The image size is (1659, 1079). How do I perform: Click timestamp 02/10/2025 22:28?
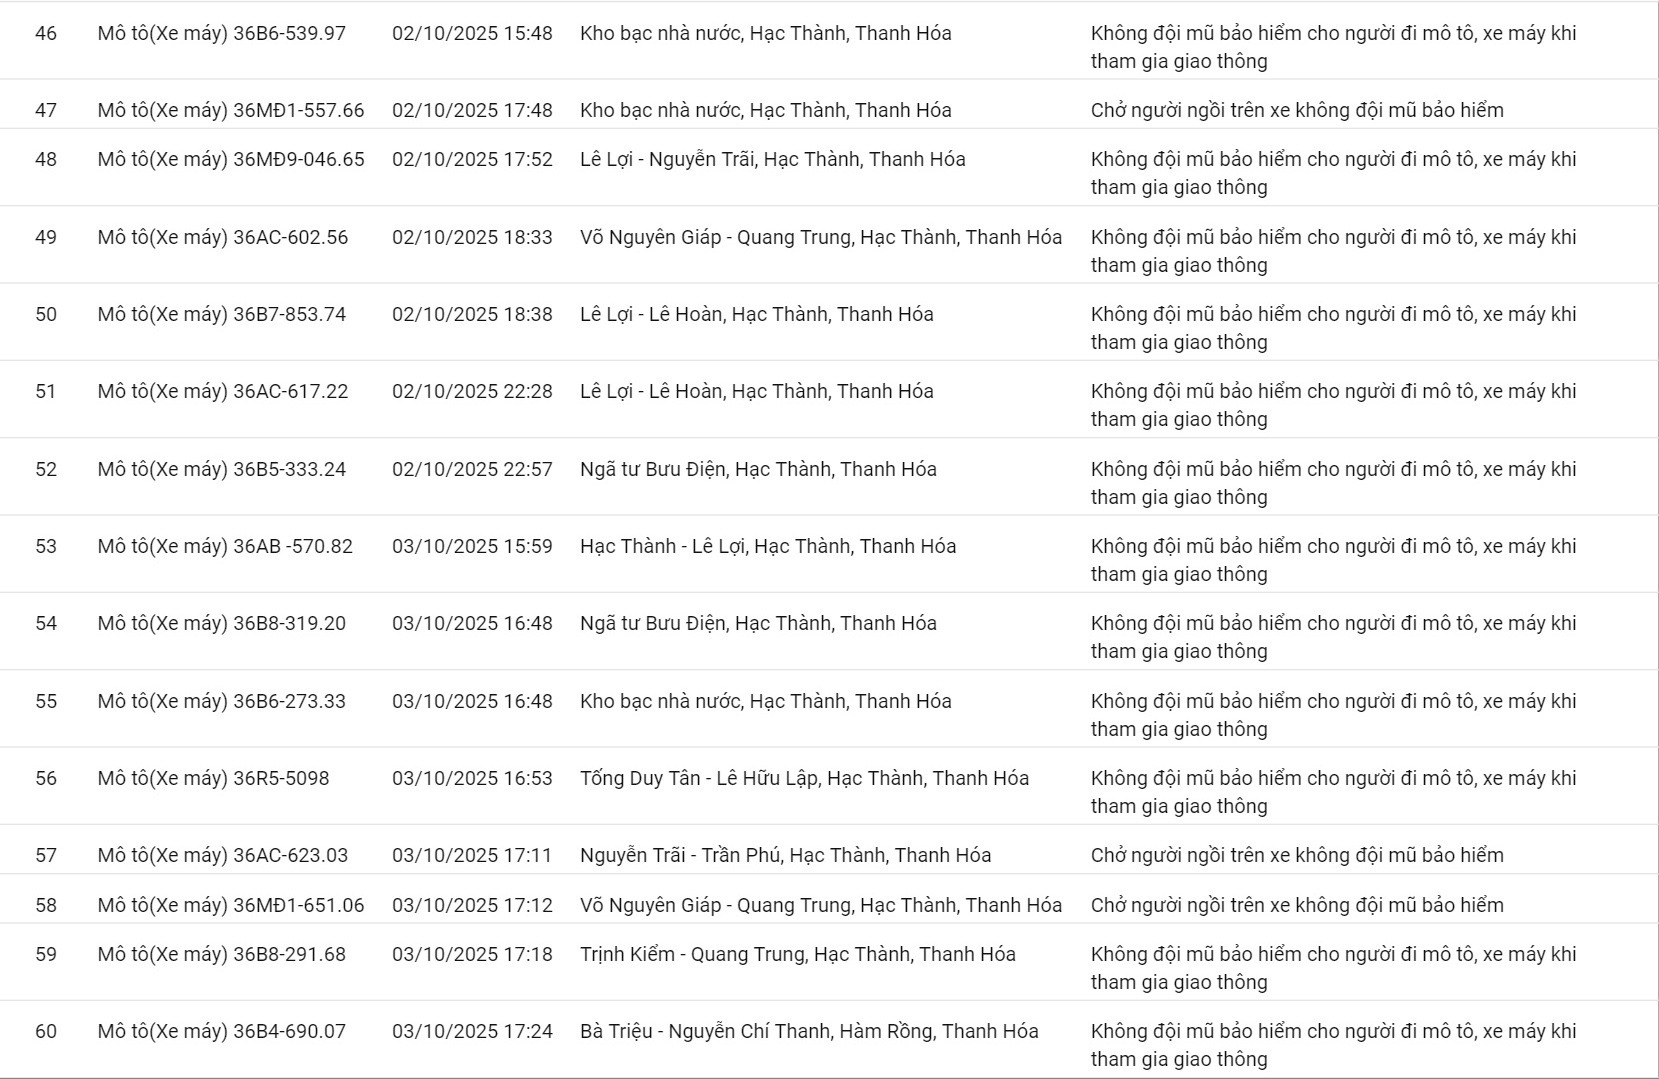tap(472, 391)
